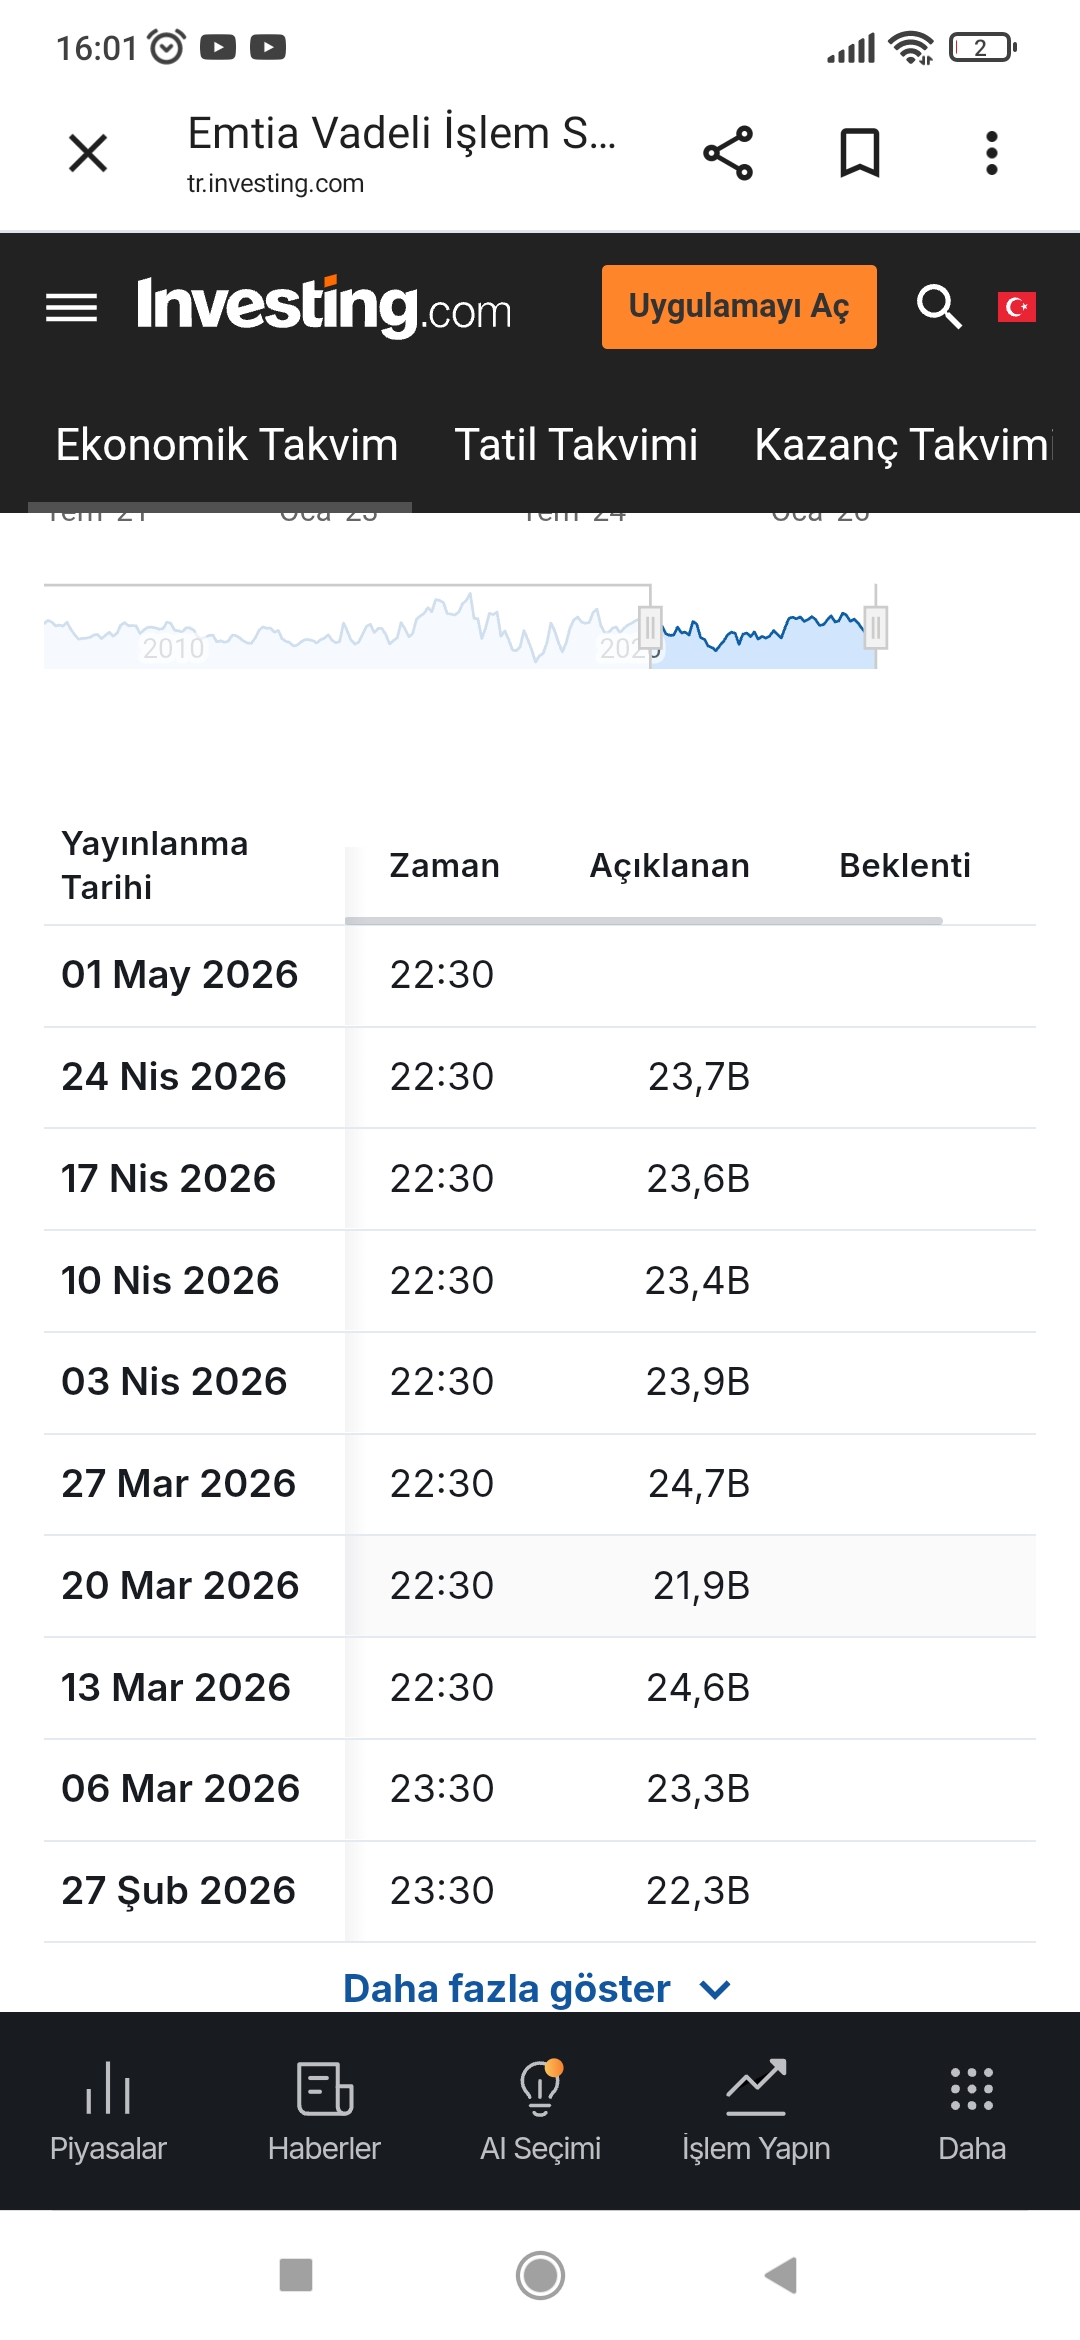1080x2340 pixels.
Task: Share this page via share icon
Action: point(728,153)
